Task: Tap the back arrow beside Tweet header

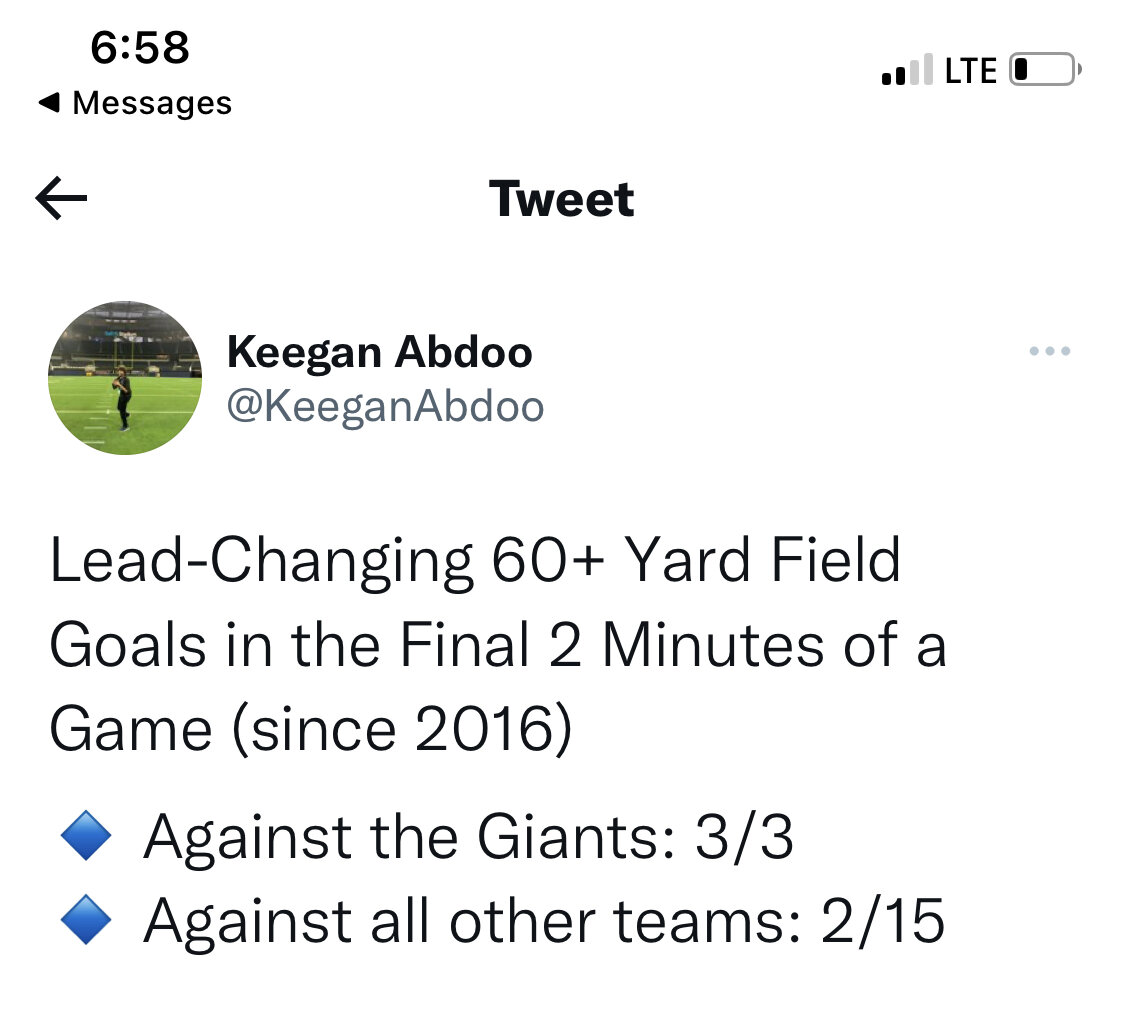Action: click(61, 199)
